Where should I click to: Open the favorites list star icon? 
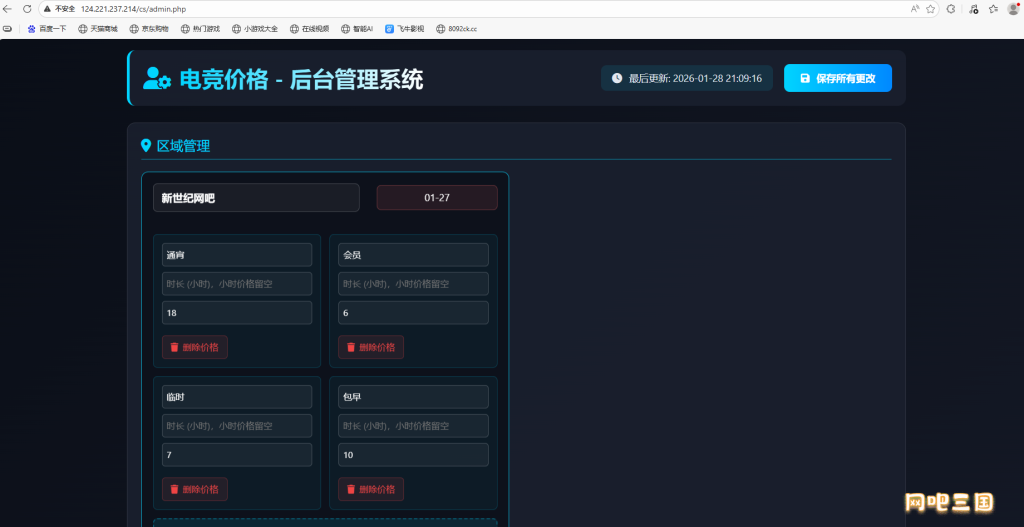tap(993, 9)
